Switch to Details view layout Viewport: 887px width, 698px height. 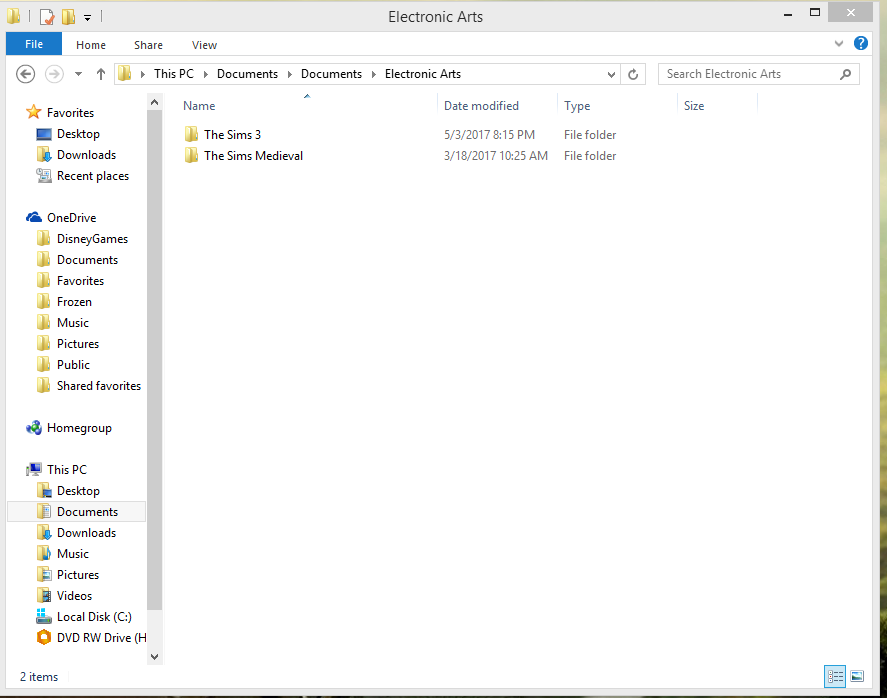[x=835, y=677]
